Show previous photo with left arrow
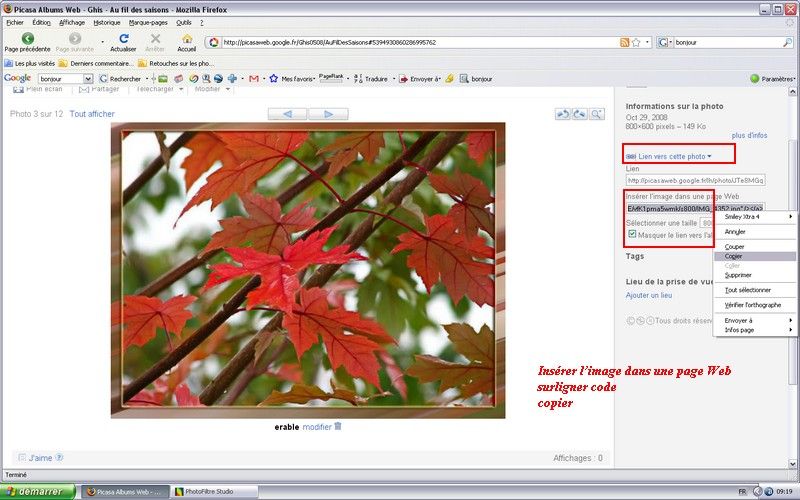This screenshot has height=500, width=800. coord(287,114)
